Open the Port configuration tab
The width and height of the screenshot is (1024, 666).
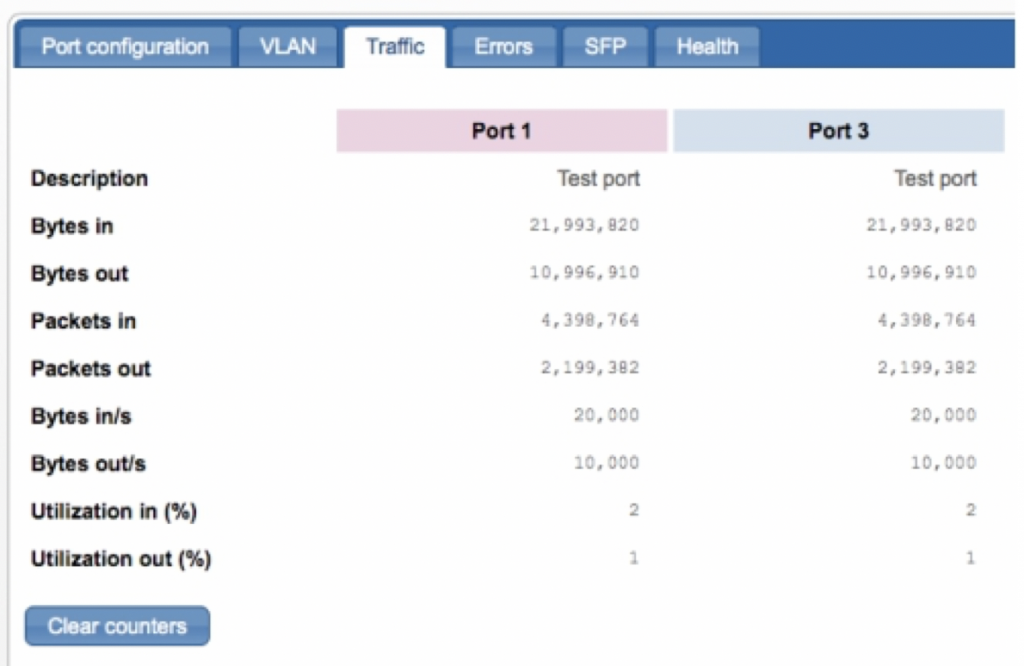click(x=125, y=47)
